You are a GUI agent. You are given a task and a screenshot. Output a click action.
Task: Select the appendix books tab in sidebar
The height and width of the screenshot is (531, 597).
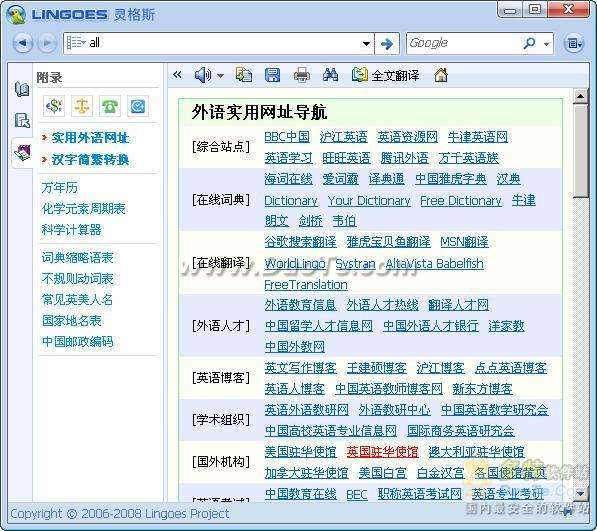(x=22, y=152)
